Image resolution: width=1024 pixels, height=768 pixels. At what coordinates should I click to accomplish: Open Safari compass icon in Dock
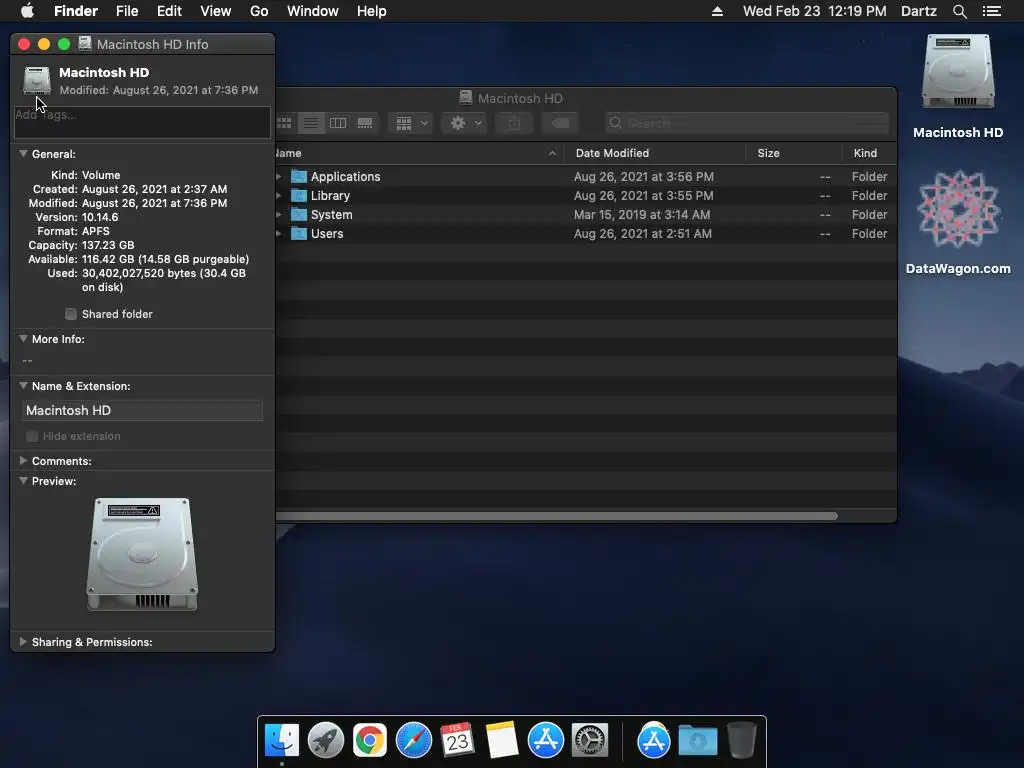413,741
